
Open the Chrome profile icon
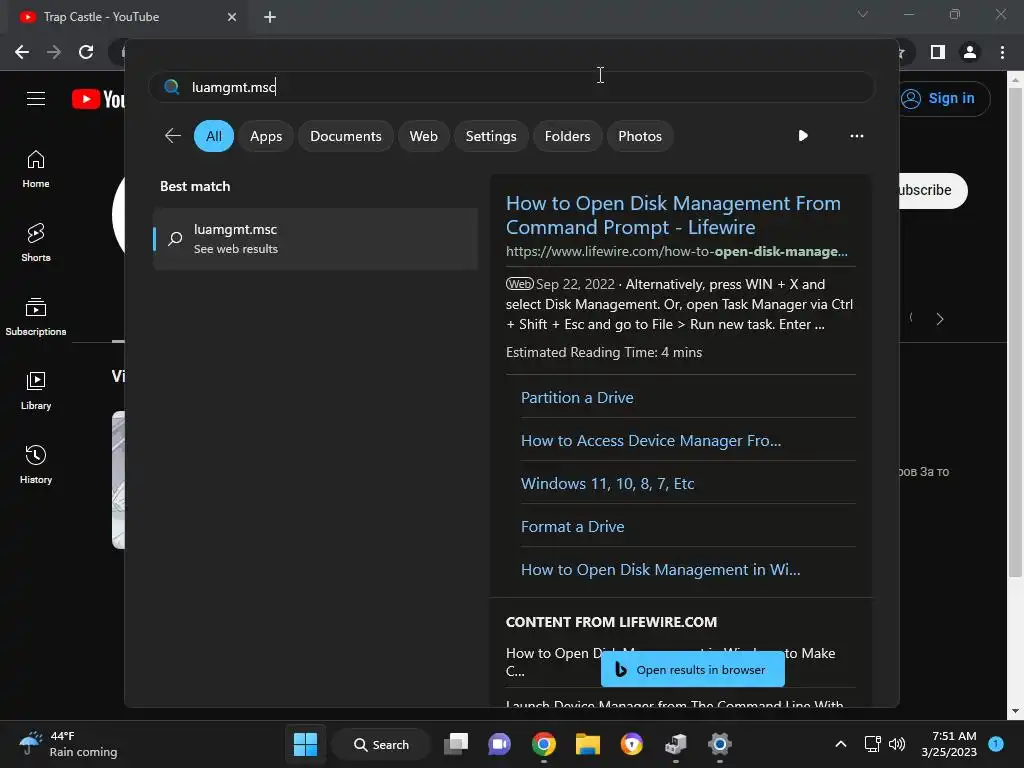pyautogui.click(x=970, y=52)
